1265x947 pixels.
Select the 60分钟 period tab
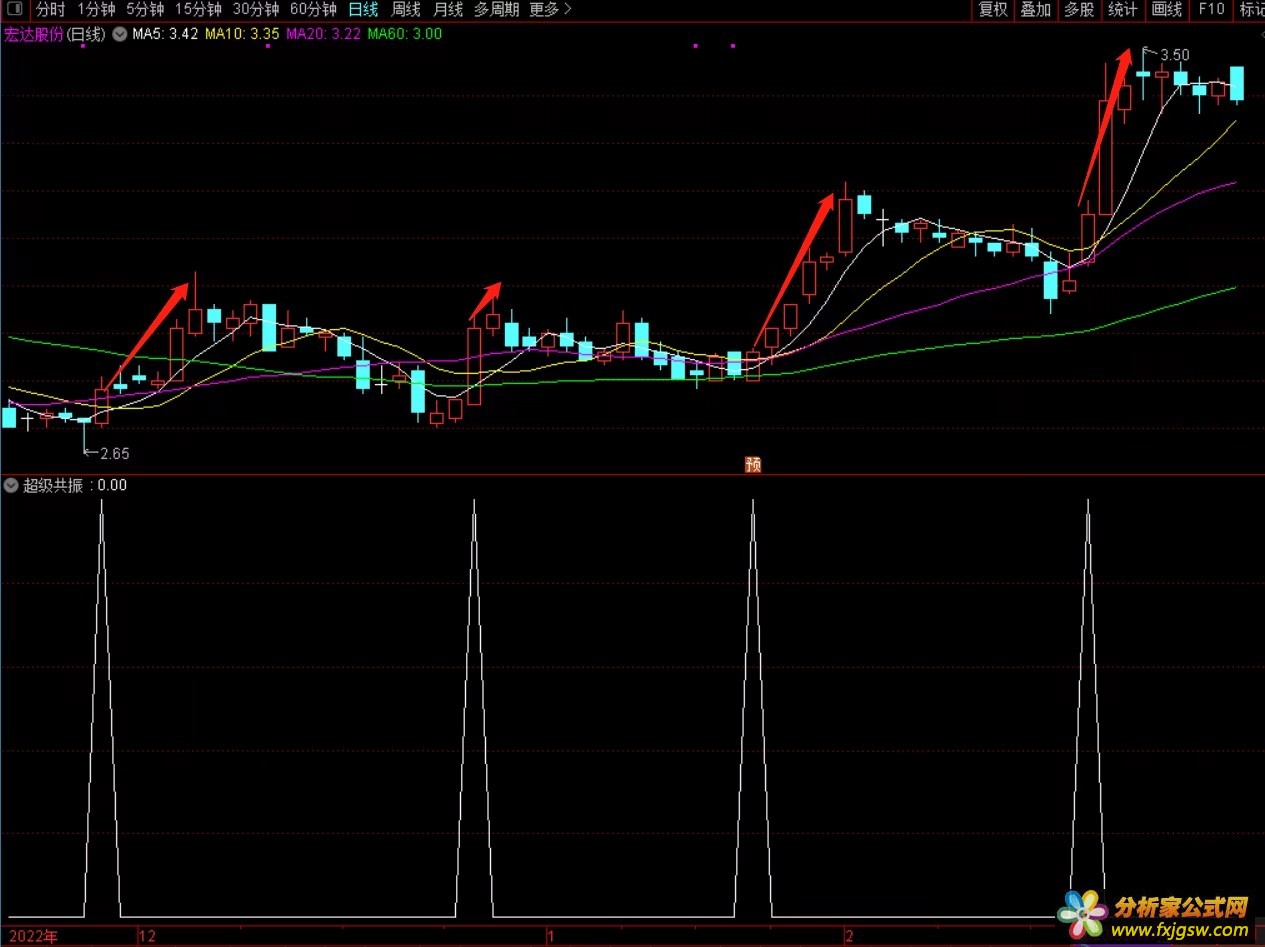pos(313,9)
